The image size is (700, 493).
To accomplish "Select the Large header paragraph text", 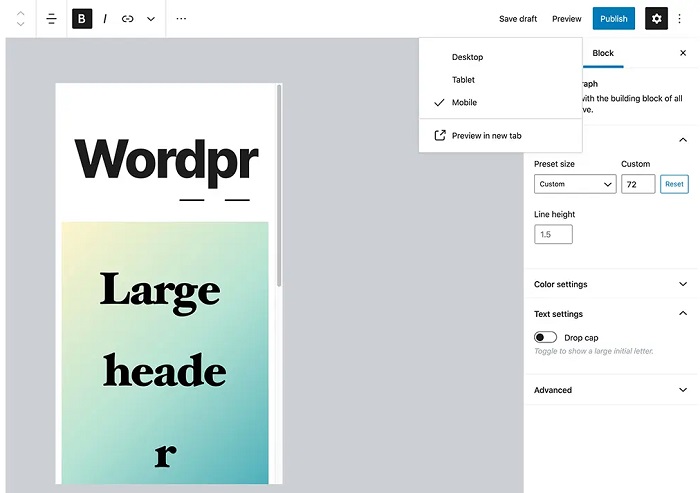I will pos(164,368).
